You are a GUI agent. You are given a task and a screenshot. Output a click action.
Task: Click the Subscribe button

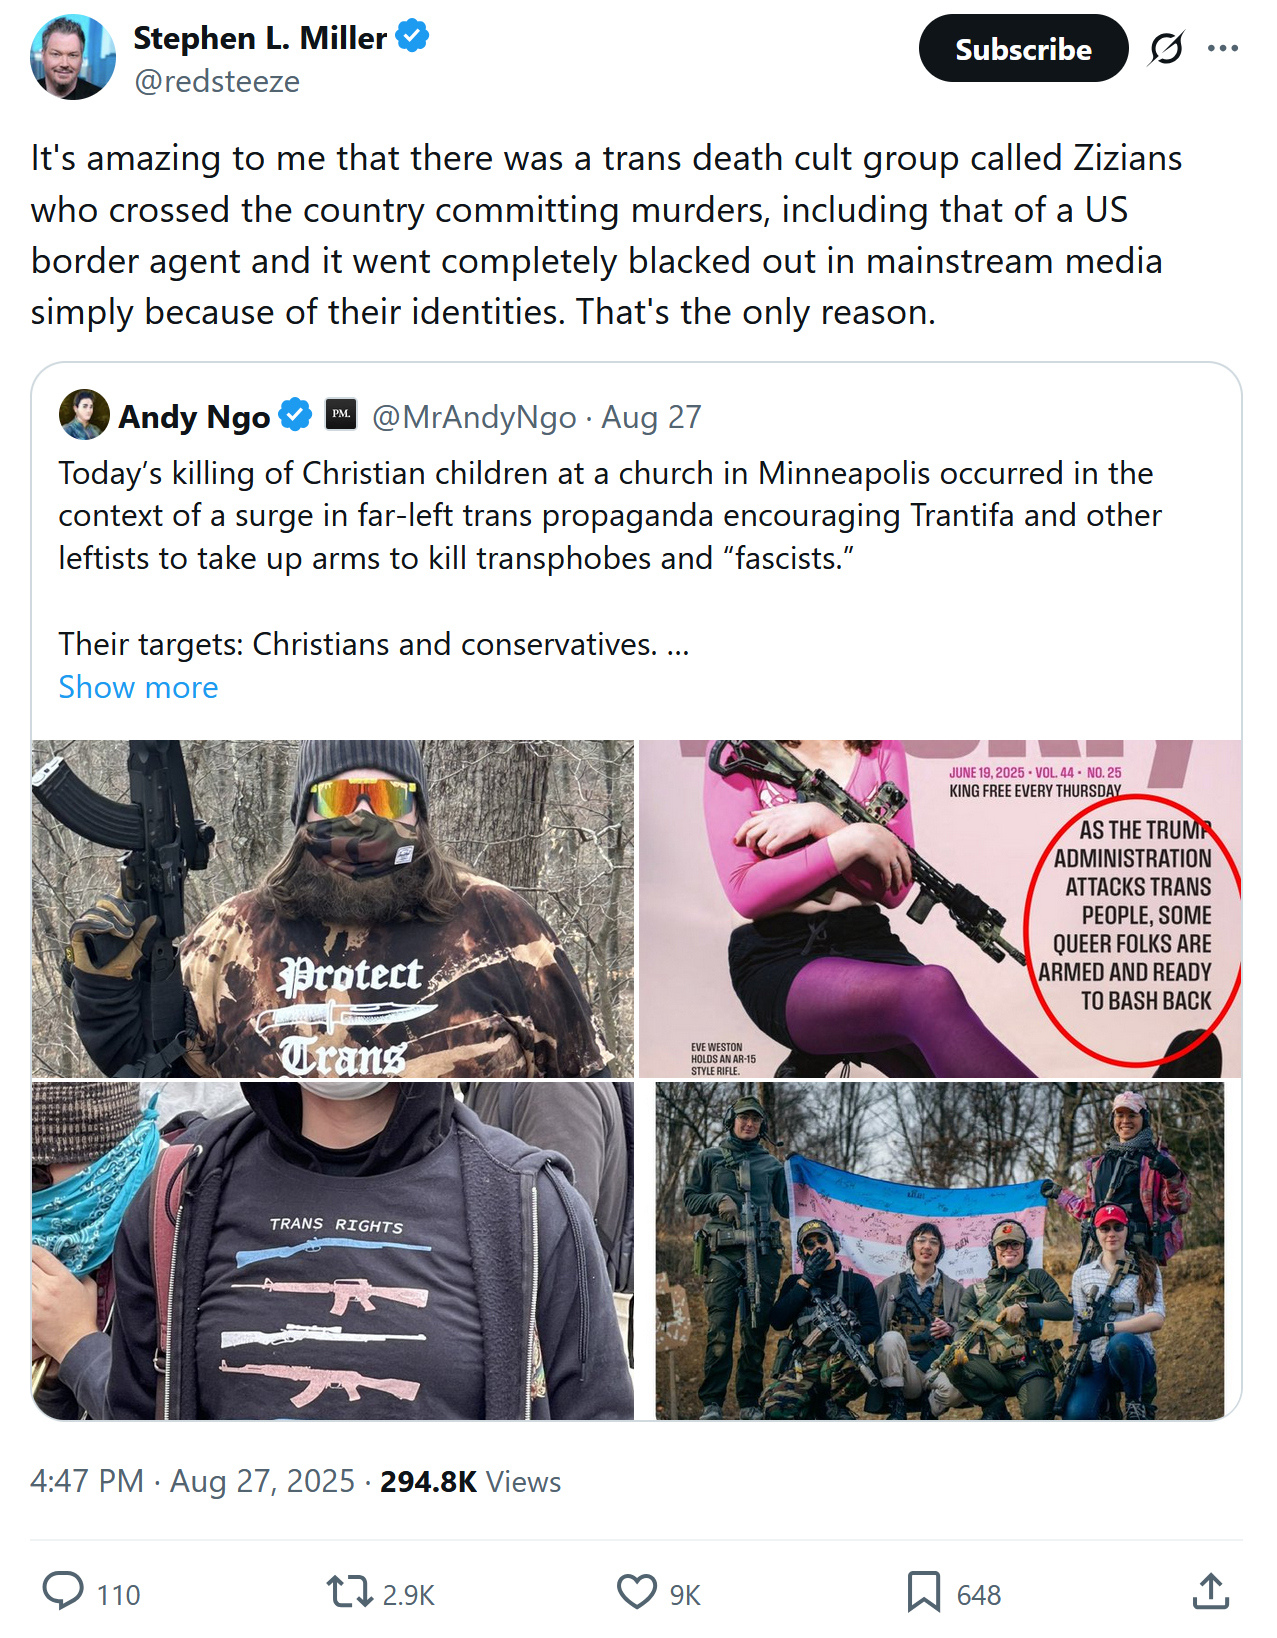coord(1023,49)
